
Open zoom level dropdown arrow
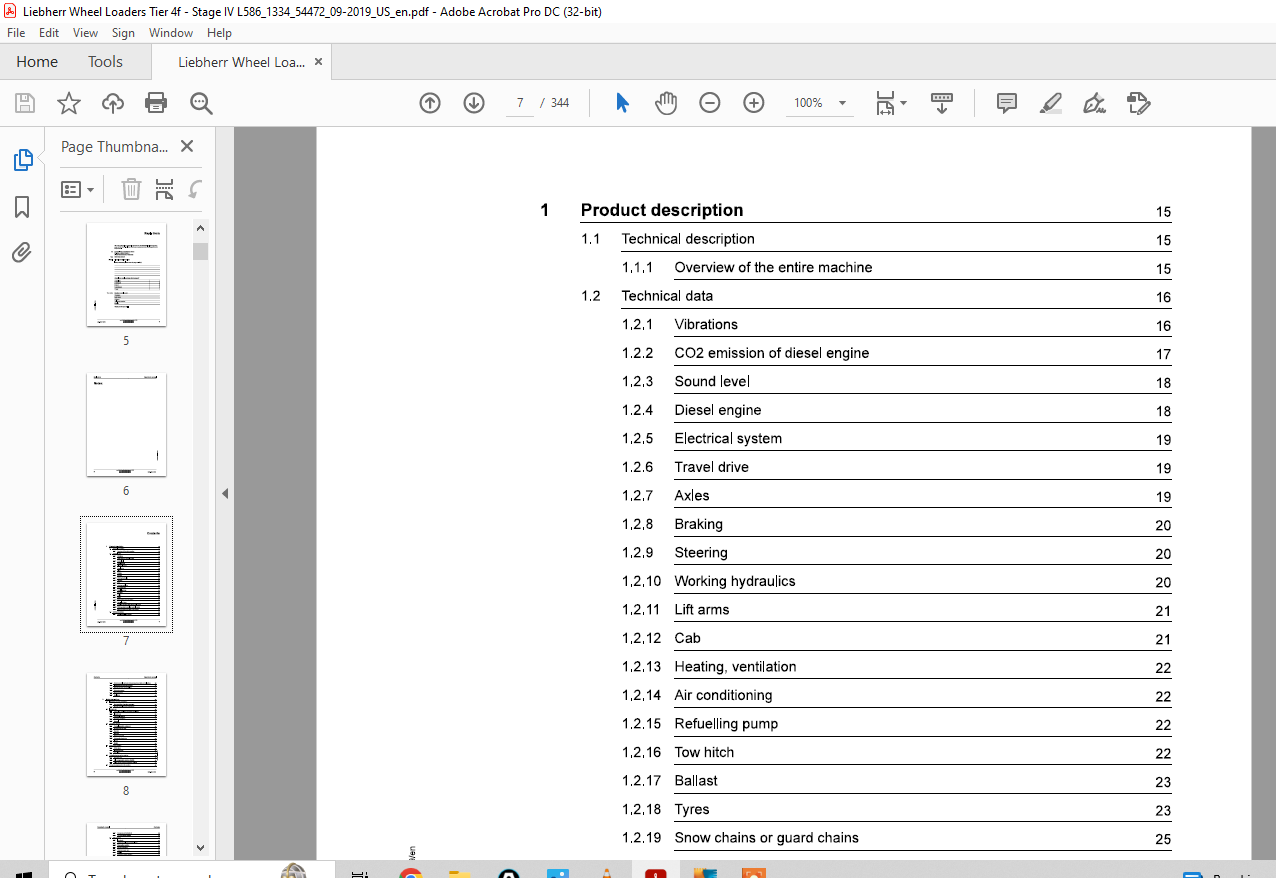pyautogui.click(x=842, y=103)
